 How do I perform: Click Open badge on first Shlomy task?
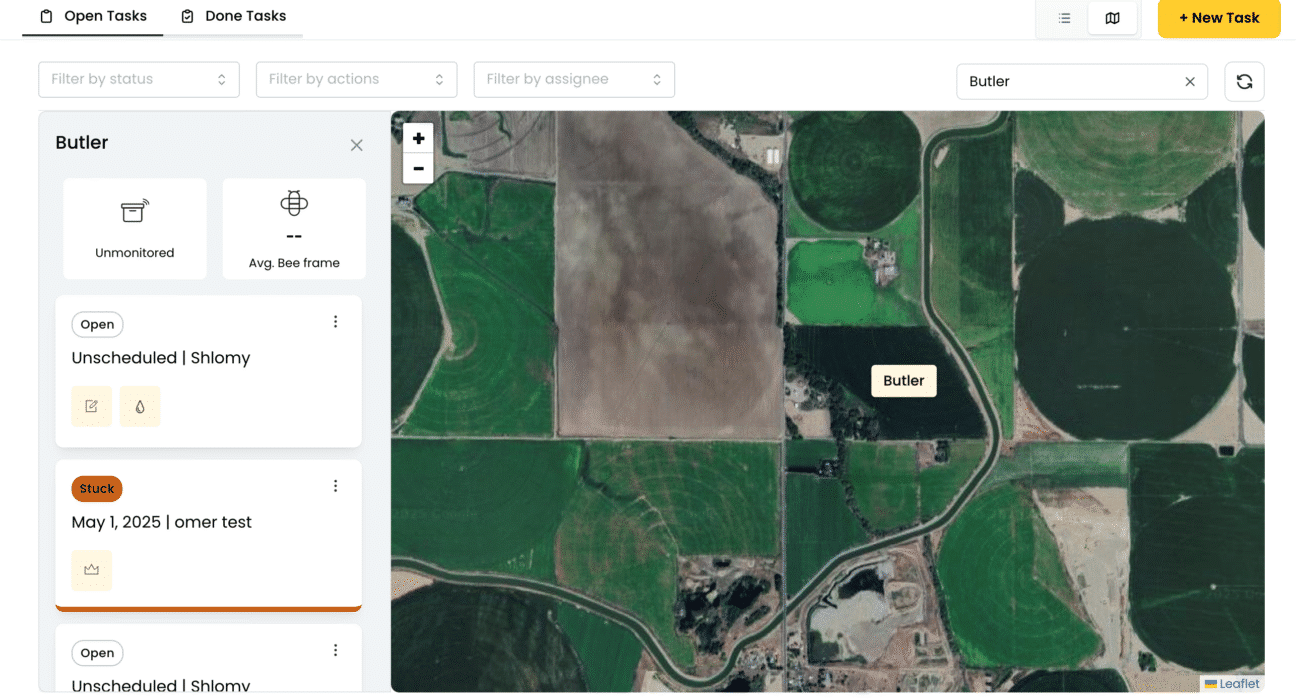[x=97, y=324]
